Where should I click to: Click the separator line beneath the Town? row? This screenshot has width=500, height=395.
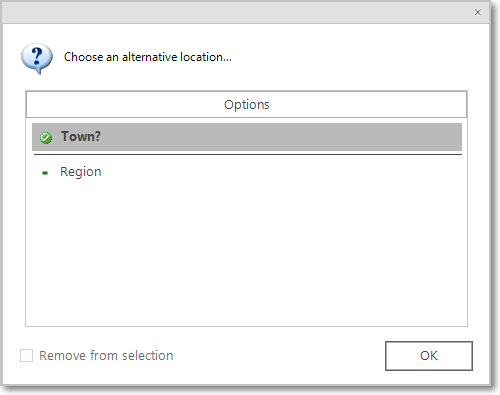pyautogui.click(x=247, y=154)
